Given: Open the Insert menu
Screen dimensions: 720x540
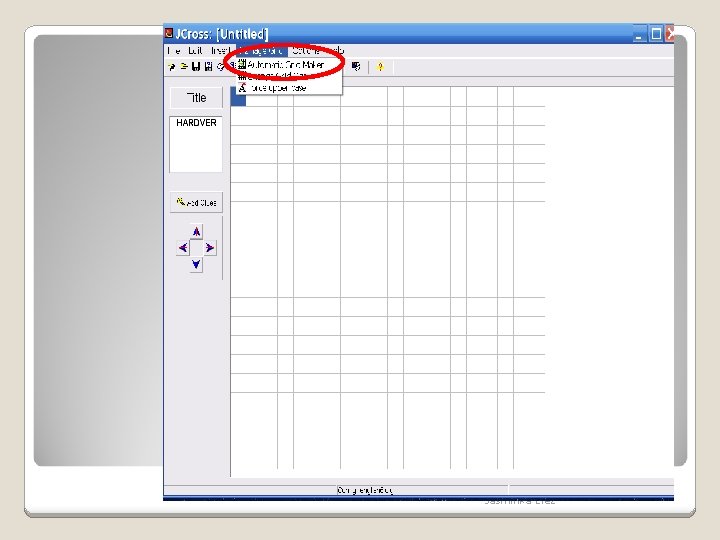Looking at the screenshot, I should (220, 51).
